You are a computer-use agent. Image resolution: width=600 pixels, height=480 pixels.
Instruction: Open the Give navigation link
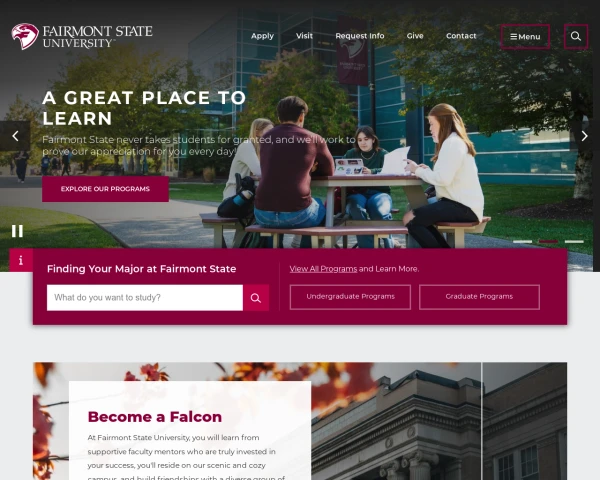[x=415, y=36]
